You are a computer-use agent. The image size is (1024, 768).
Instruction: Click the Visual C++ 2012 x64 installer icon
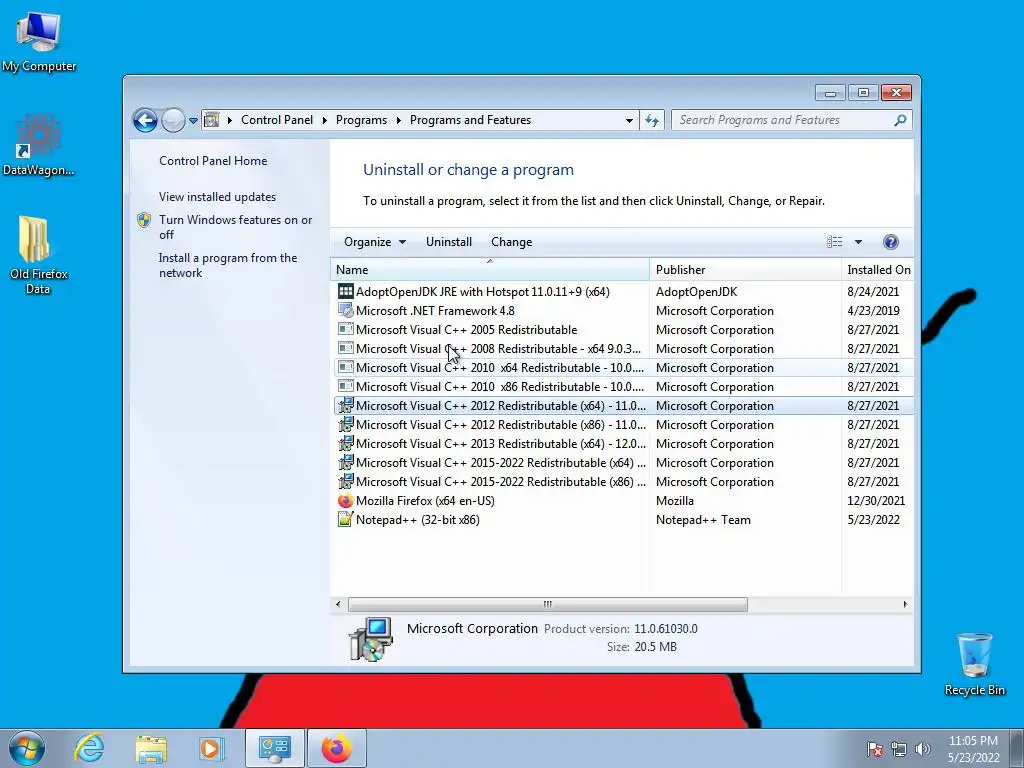point(345,406)
